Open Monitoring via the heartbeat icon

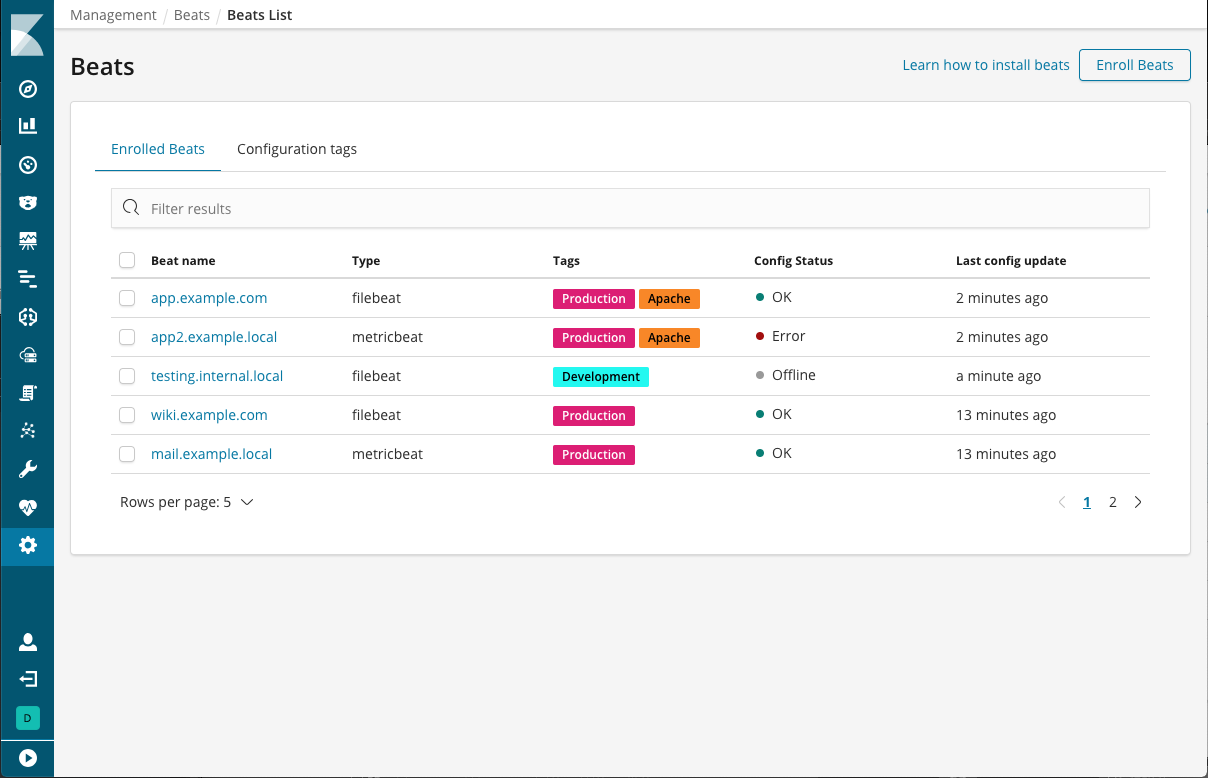pyautogui.click(x=27, y=507)
